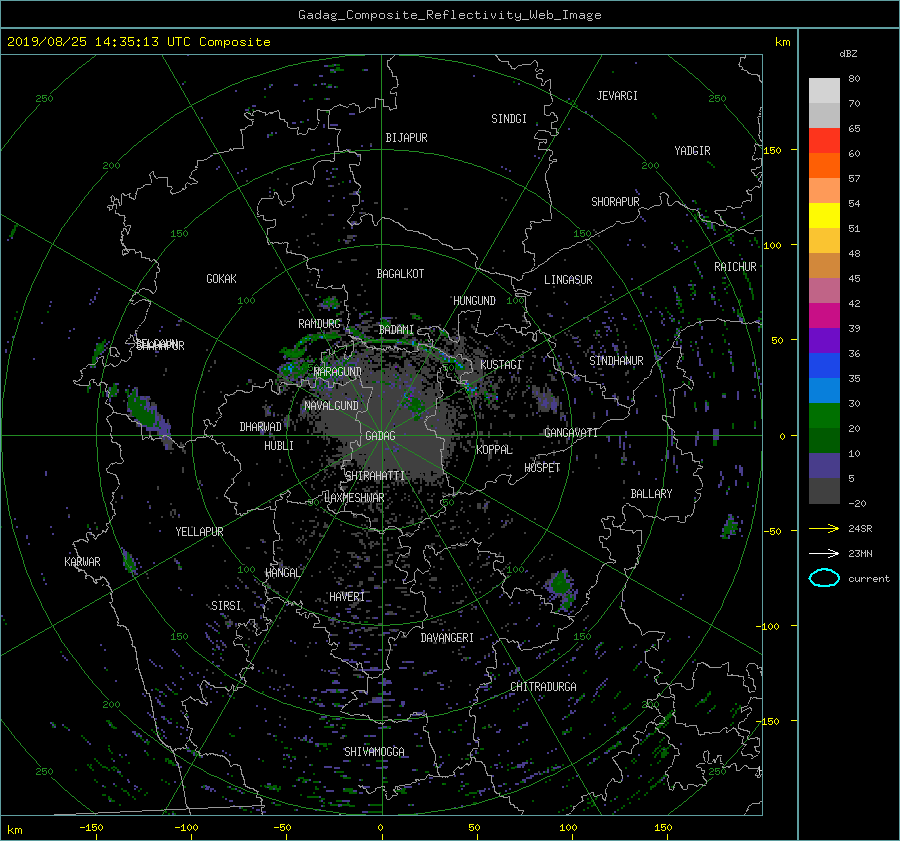The height and width of the screenshot is (841, 900).
Task: Click the HUNGUND city label
Action: tap(474, 301)
